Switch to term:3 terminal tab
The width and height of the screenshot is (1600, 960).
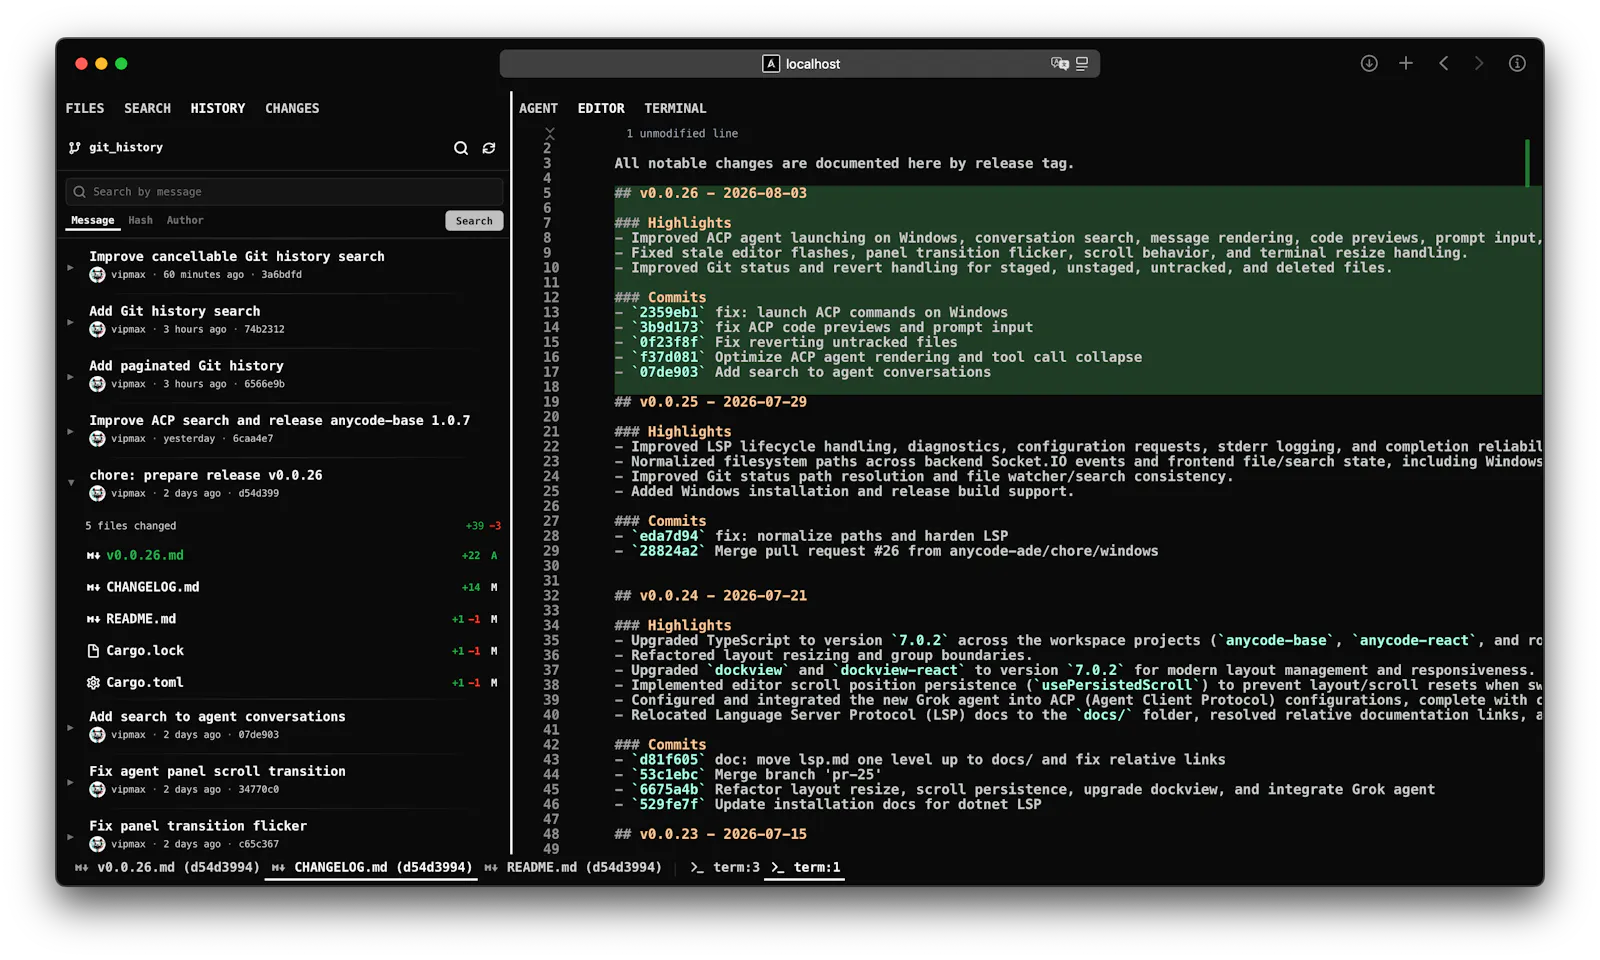(x=725, y=868)
